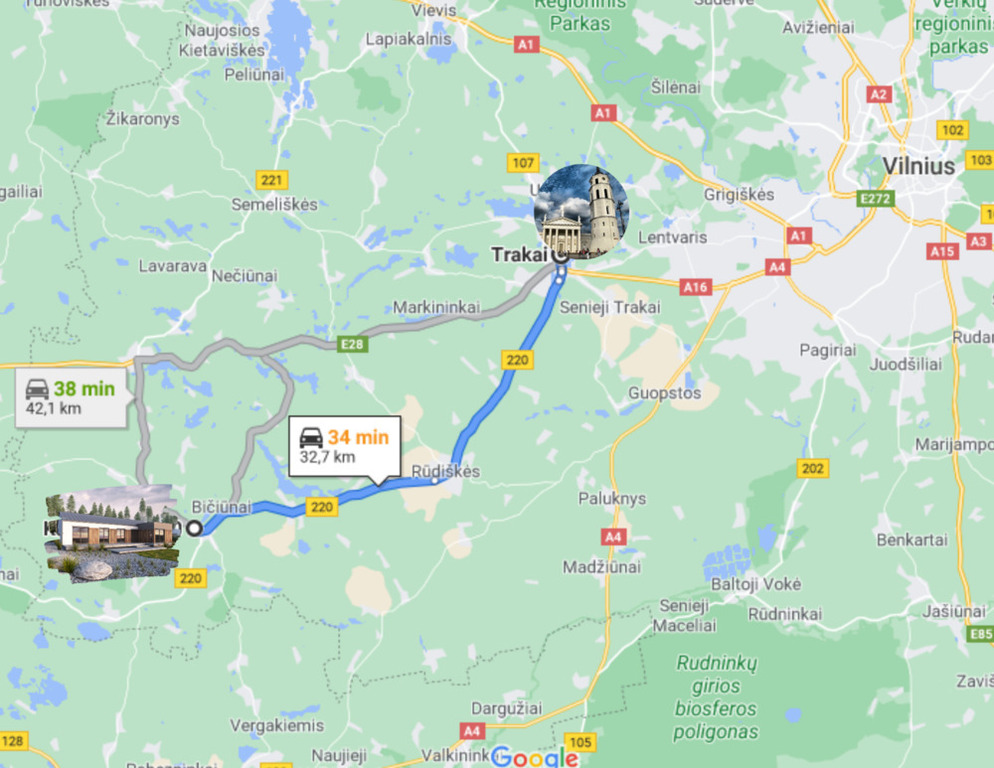This screenshot has width=994, height=768.
Task: Click the car icon in 34 min box
Action: click(x=311, y=438)
